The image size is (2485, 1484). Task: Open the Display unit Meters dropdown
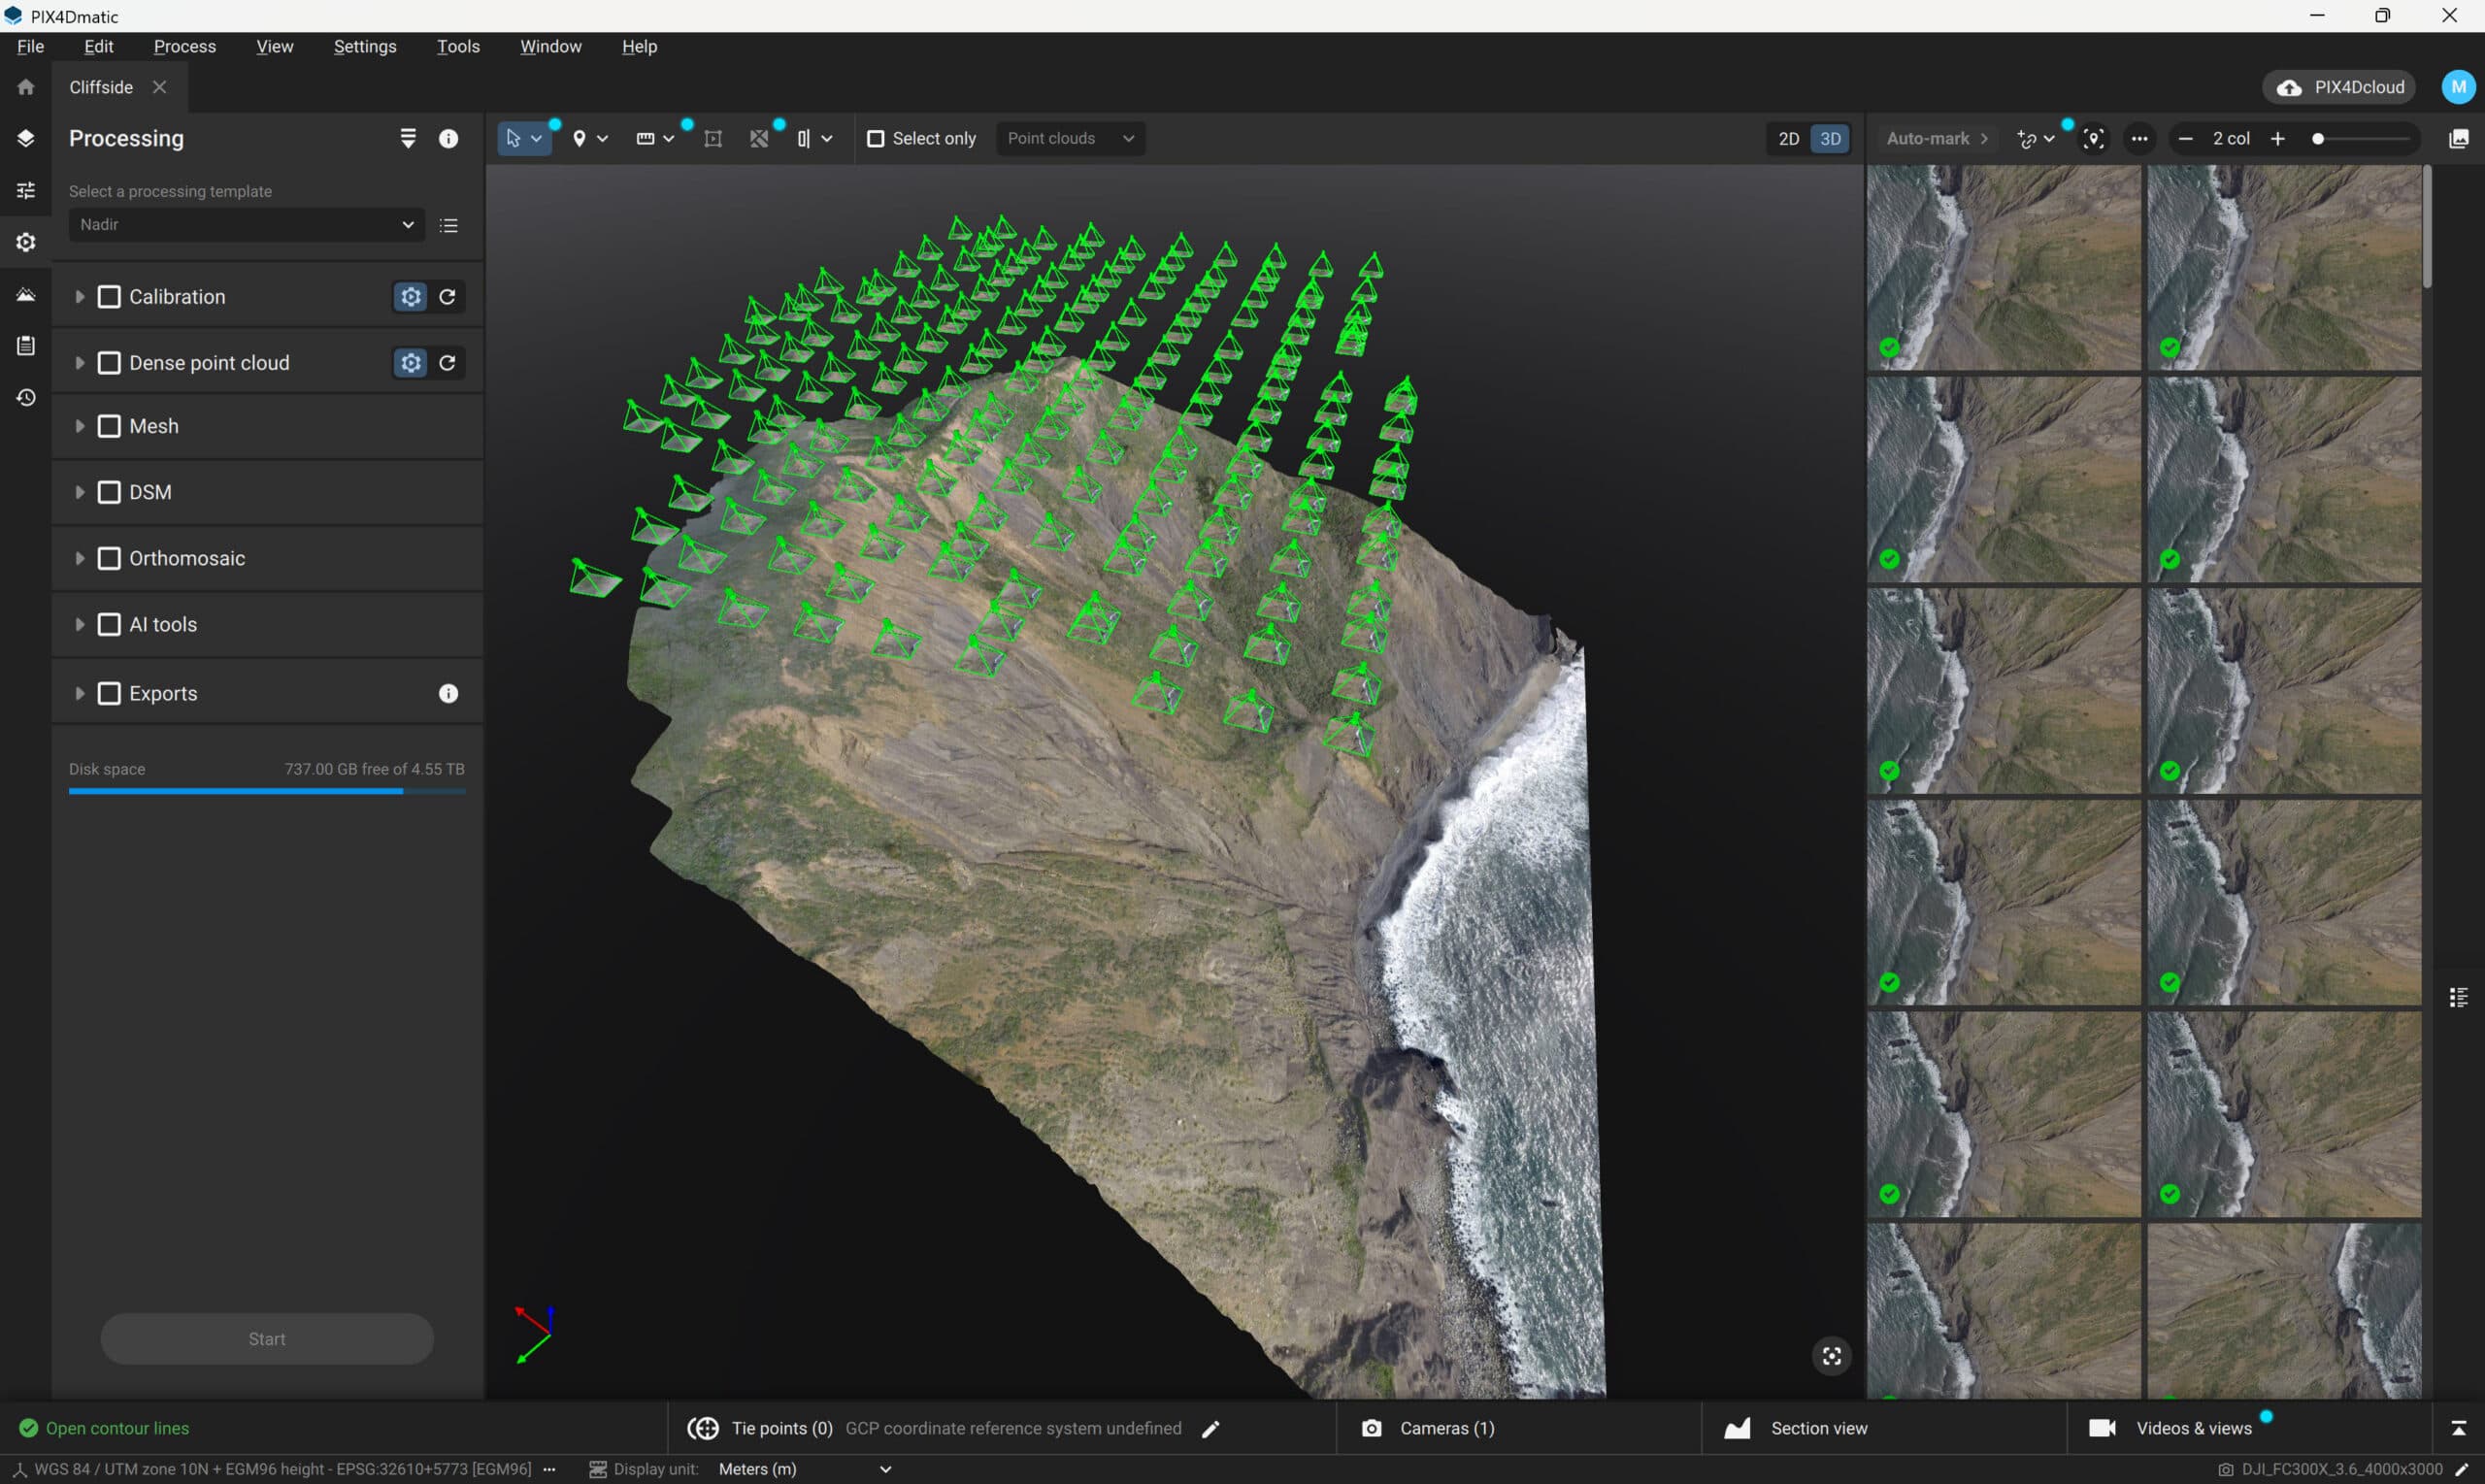803,1470
